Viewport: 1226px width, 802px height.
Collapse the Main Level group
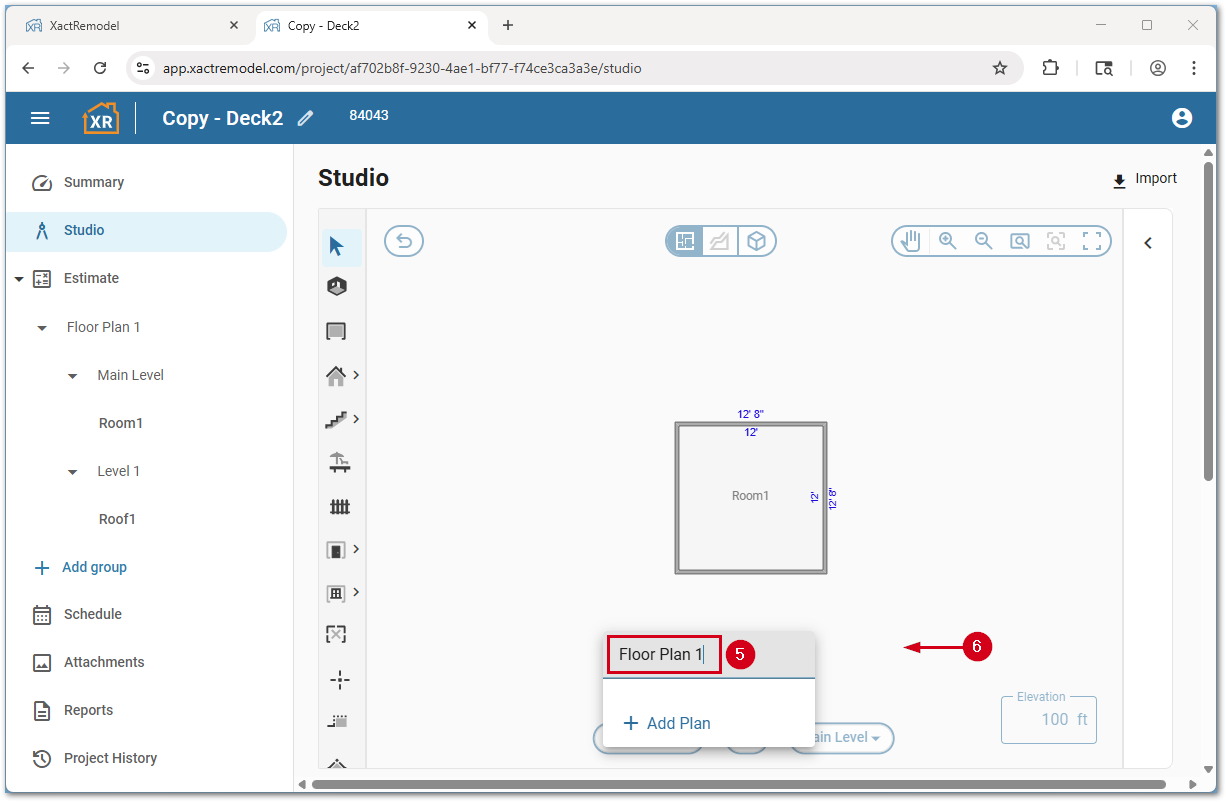[x=72, y=376]
